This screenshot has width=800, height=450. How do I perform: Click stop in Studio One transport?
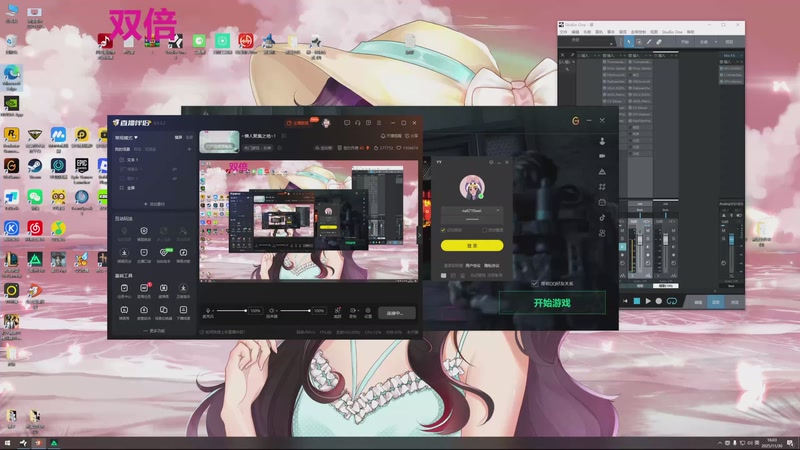click(x=637, y=301)
